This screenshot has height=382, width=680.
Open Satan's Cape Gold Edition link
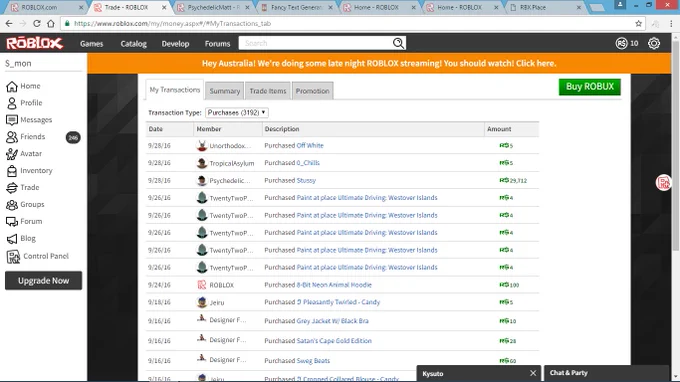[334, 341]
